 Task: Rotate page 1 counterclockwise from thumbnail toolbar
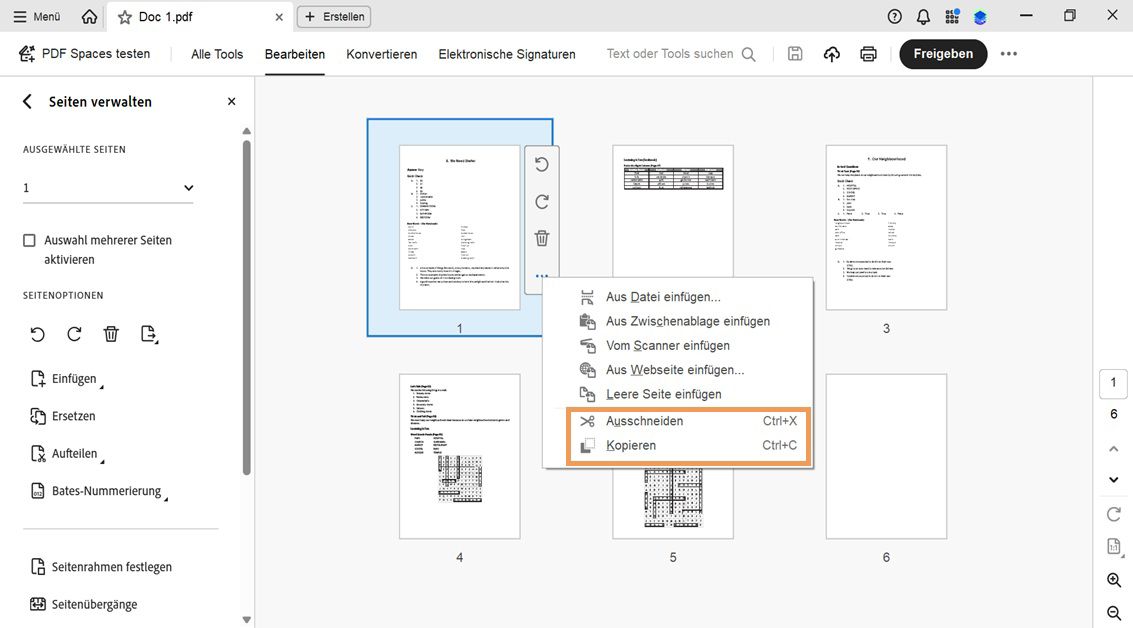coord(542,165)
